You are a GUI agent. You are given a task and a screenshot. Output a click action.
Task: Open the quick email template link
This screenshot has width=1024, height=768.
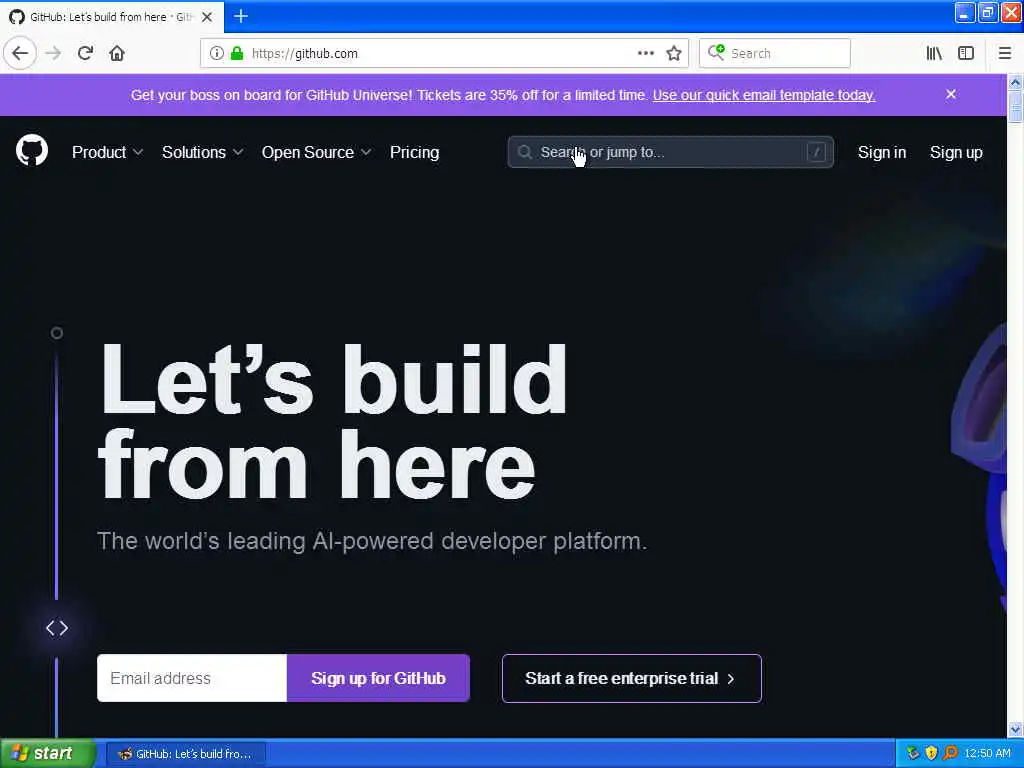click(763, 95)
